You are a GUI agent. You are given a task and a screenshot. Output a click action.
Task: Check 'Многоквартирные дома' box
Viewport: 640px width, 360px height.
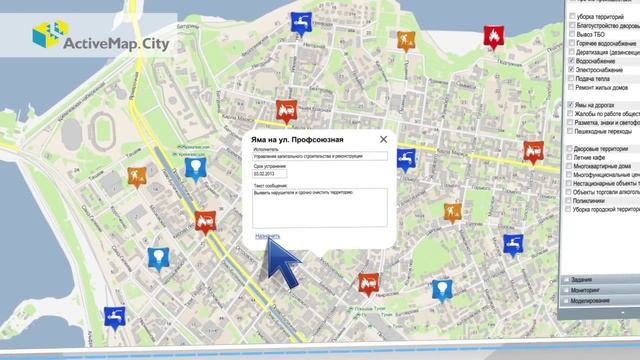point(569,166)
